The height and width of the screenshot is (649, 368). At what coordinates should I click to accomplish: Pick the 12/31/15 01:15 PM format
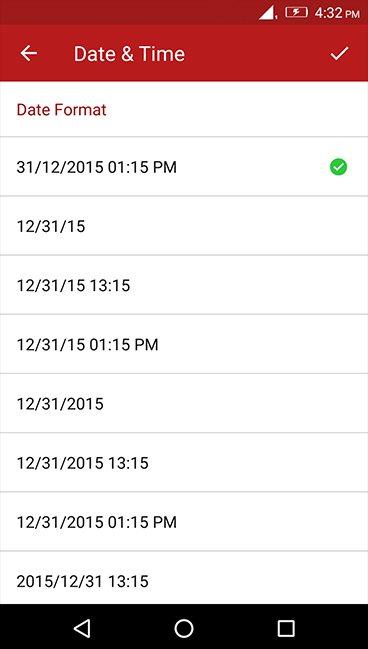[x=184, y=344]
